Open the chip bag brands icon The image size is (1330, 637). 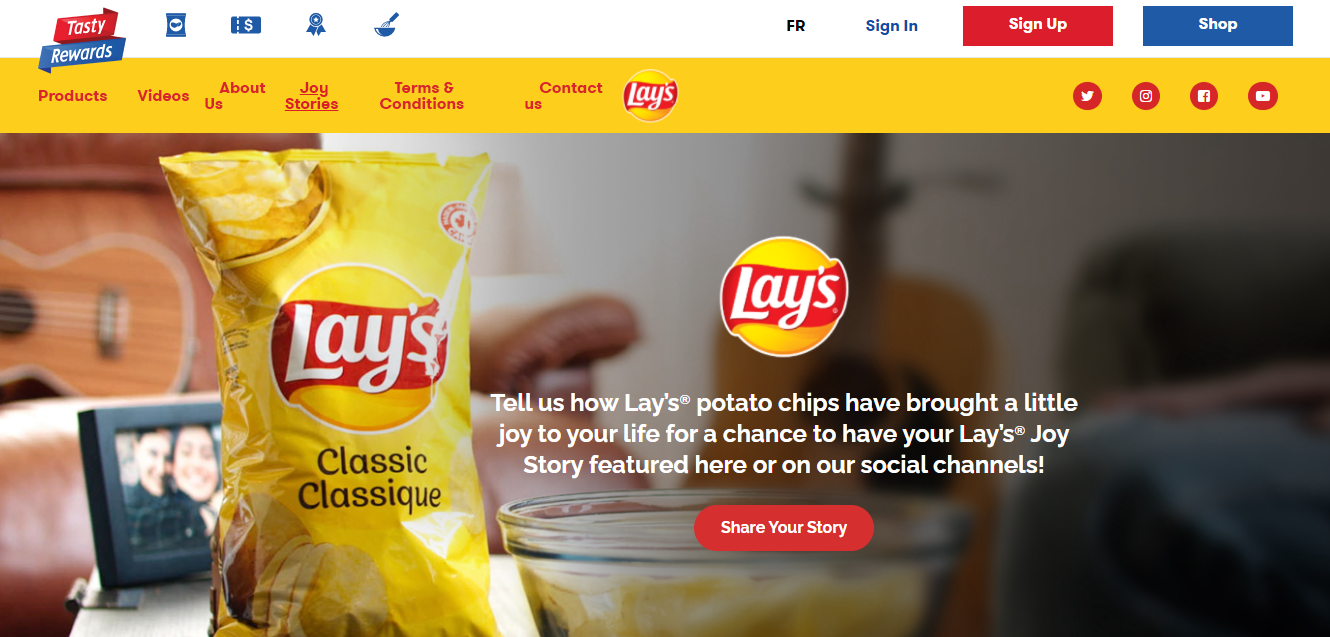point(176,24)
